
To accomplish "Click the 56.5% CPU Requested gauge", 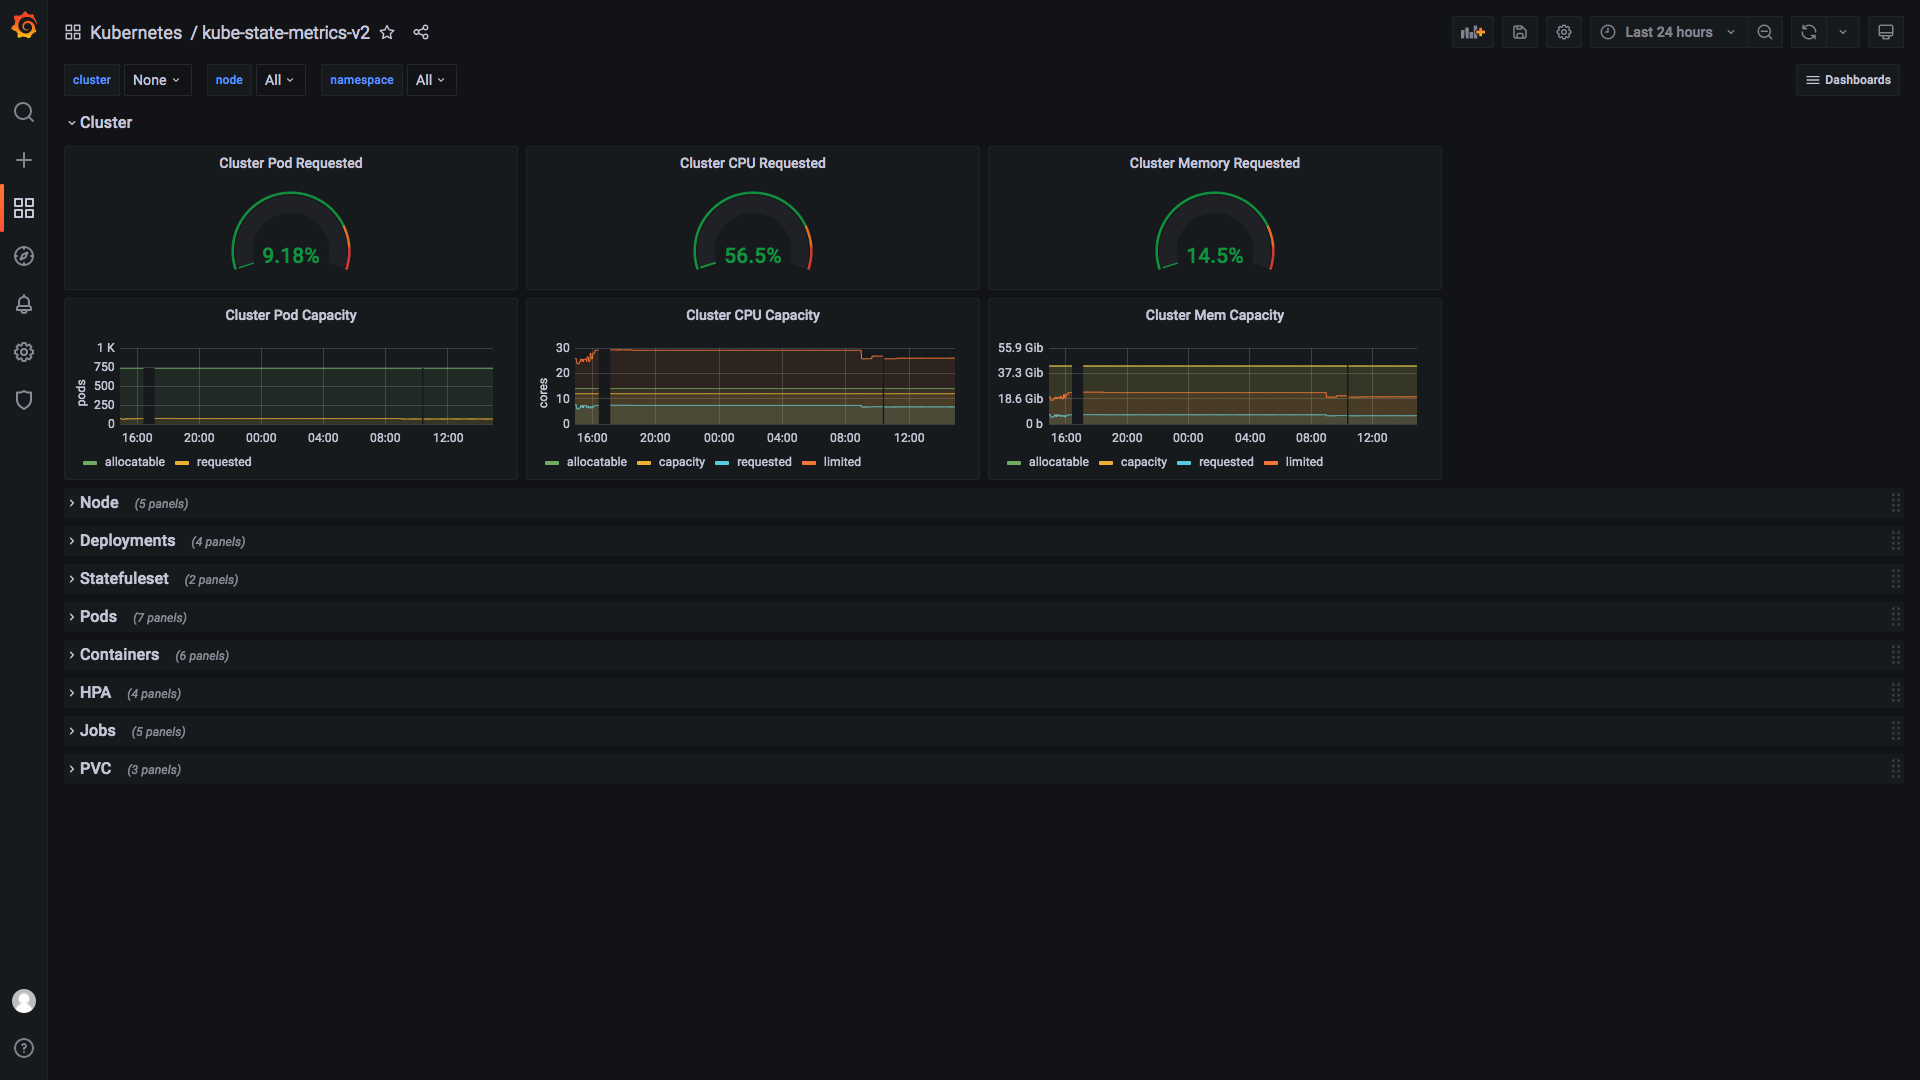I will [753, 232].
